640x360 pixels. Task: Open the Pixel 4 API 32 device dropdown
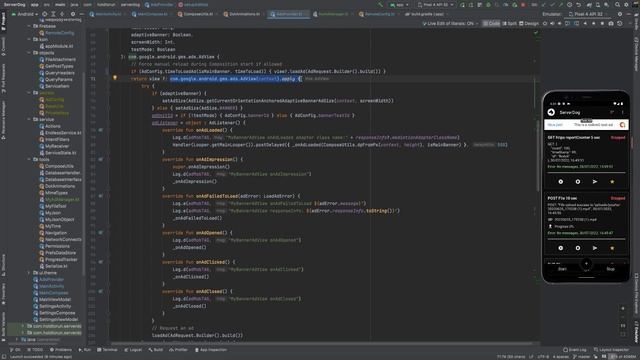coord(436,5)
